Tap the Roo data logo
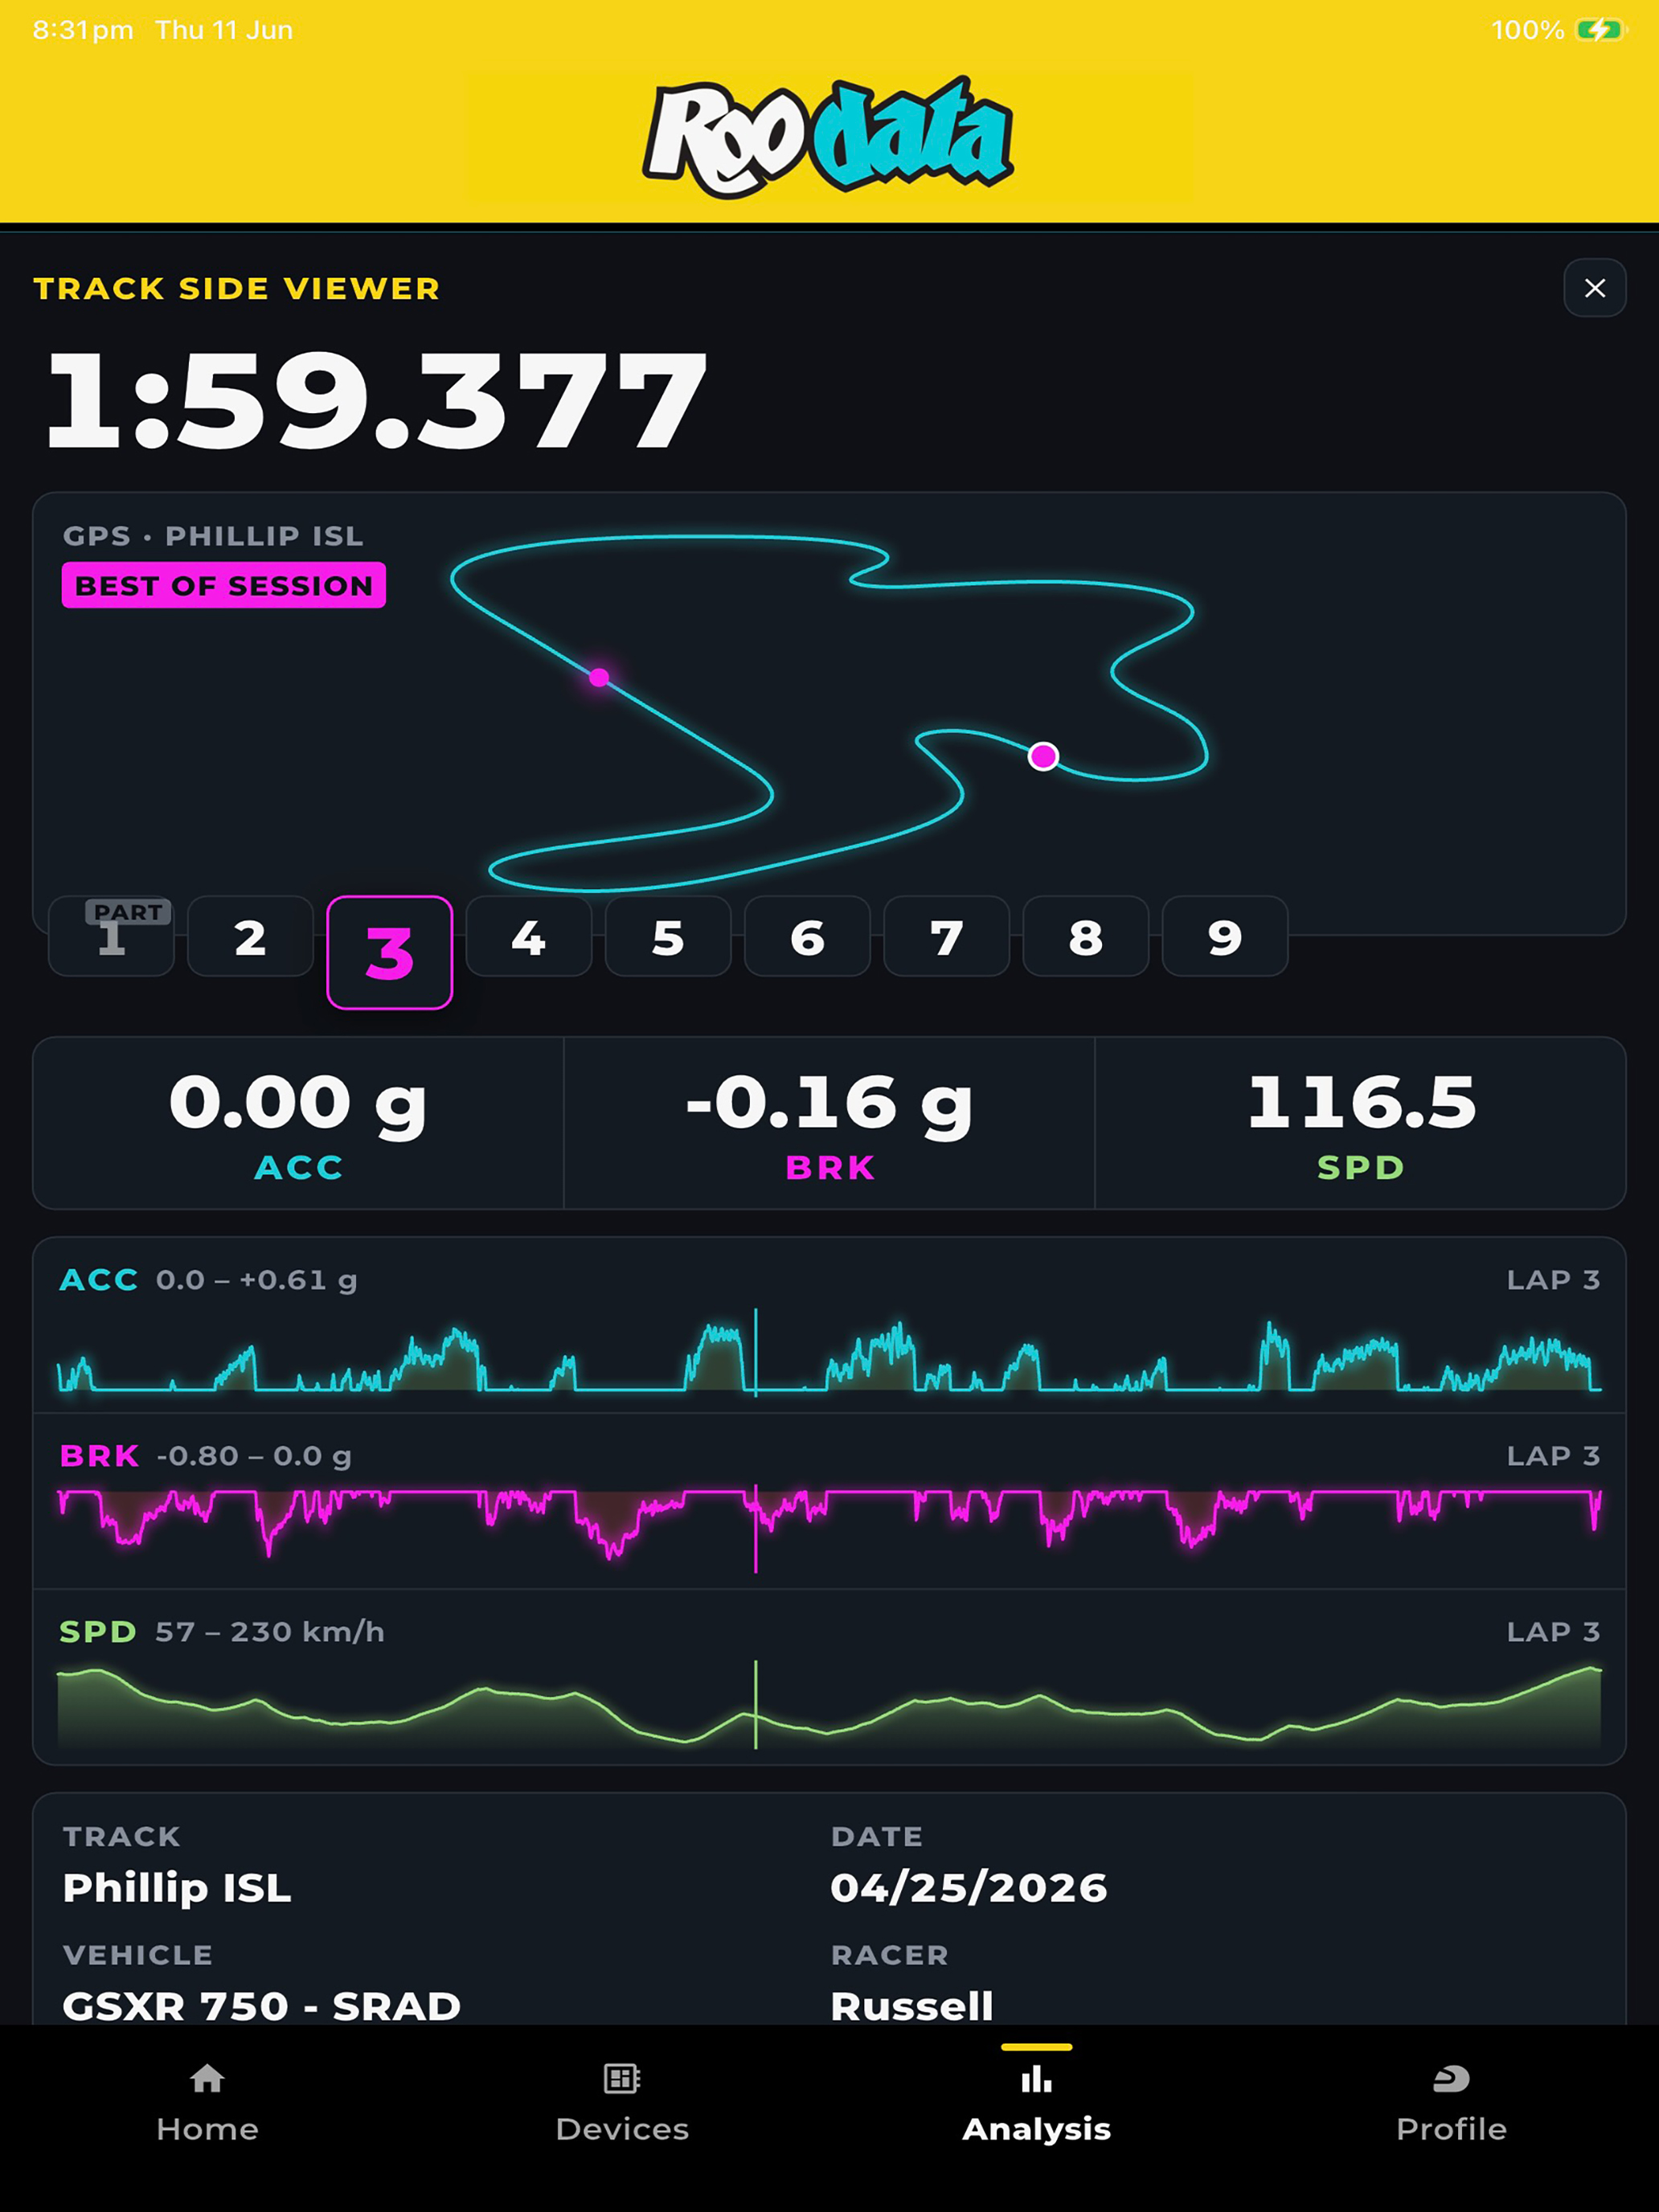 (x=828, y=137)
